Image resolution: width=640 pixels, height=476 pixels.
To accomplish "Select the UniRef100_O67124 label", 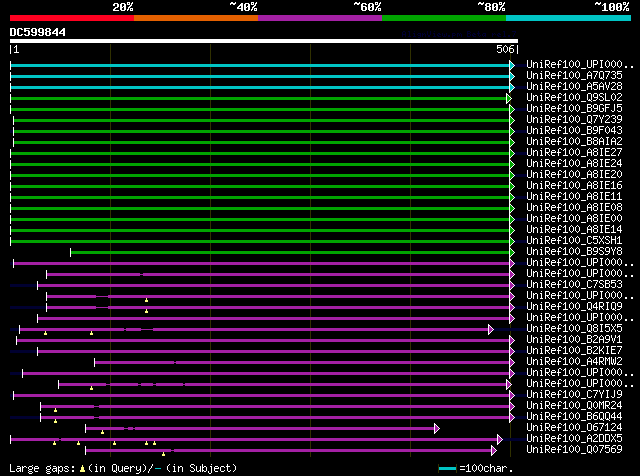I will tap(574, 427).
